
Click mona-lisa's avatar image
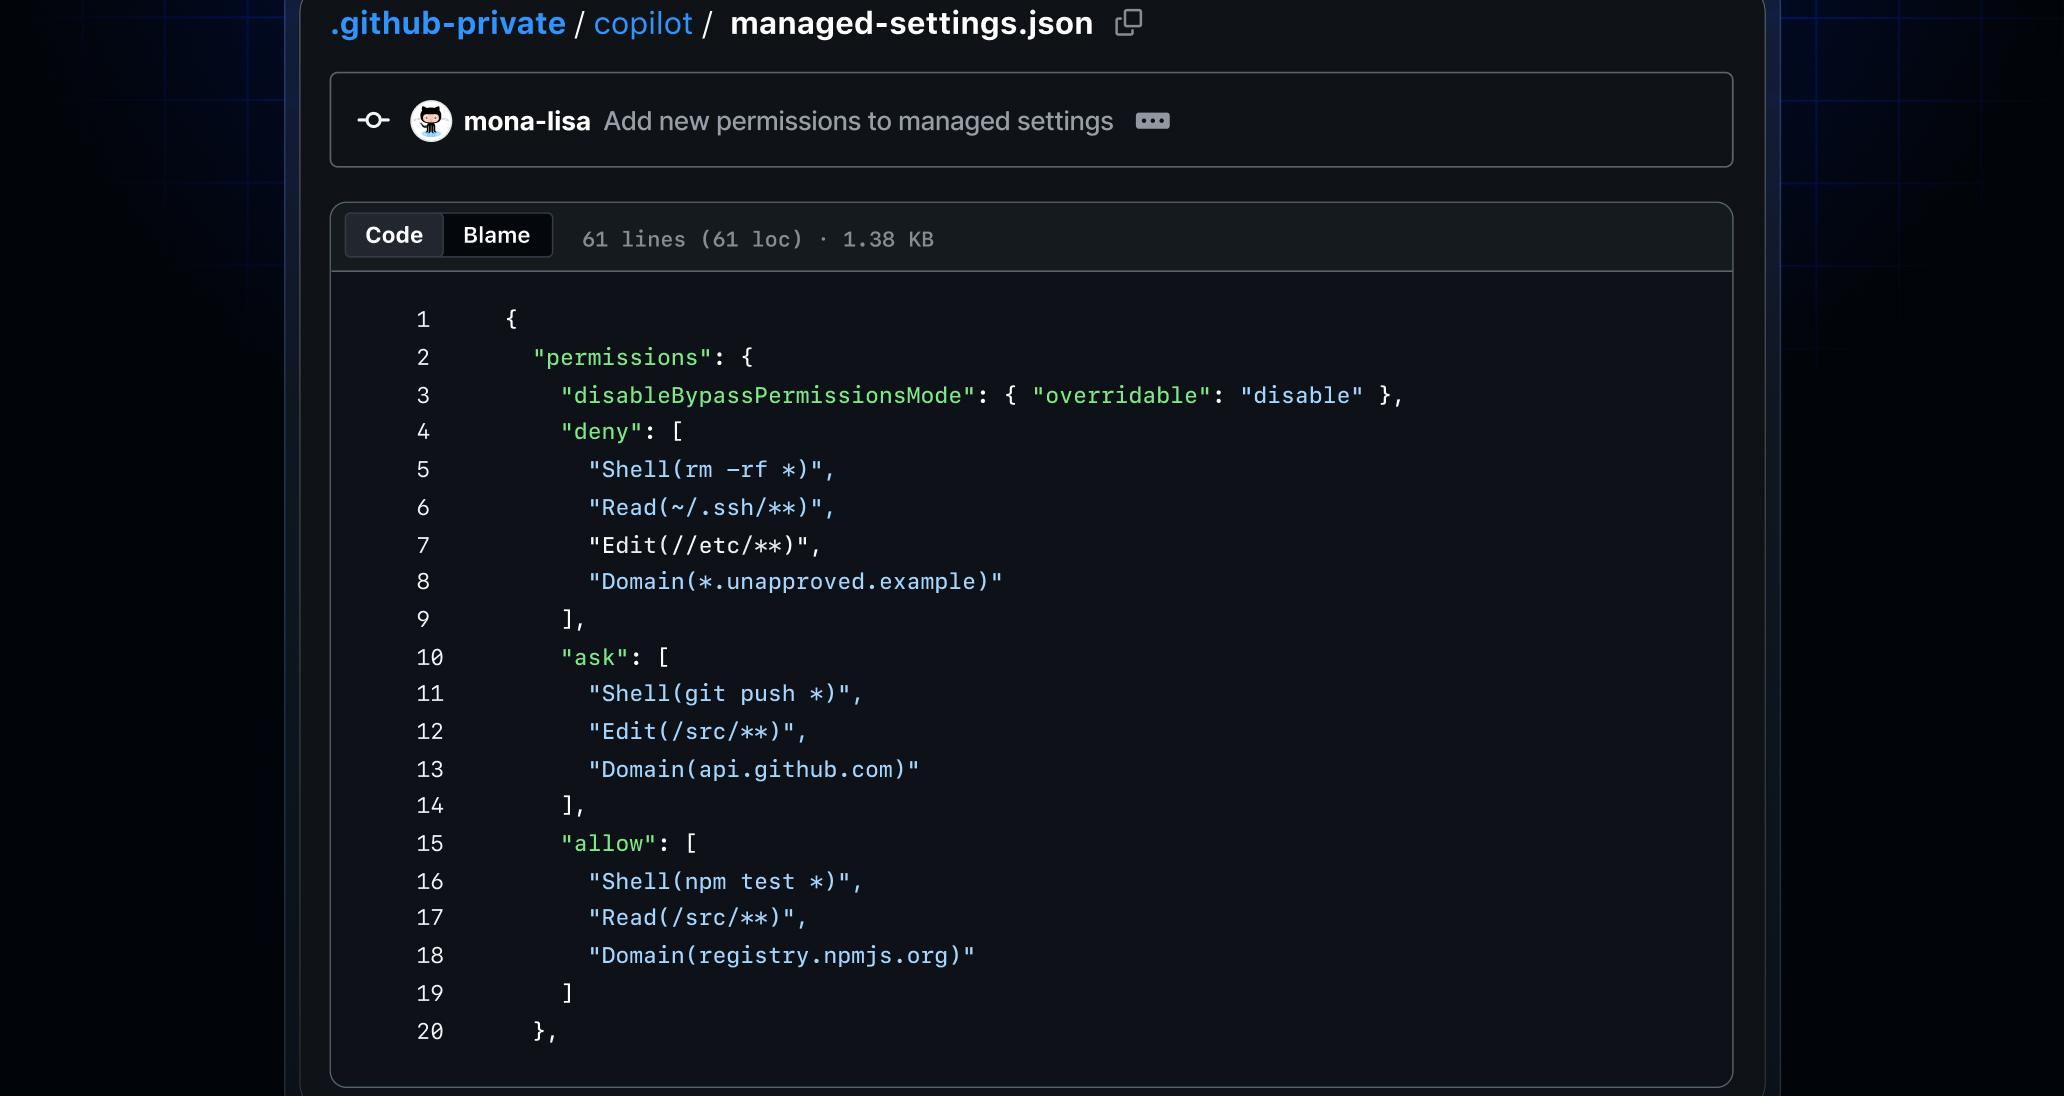click(431, 121)
